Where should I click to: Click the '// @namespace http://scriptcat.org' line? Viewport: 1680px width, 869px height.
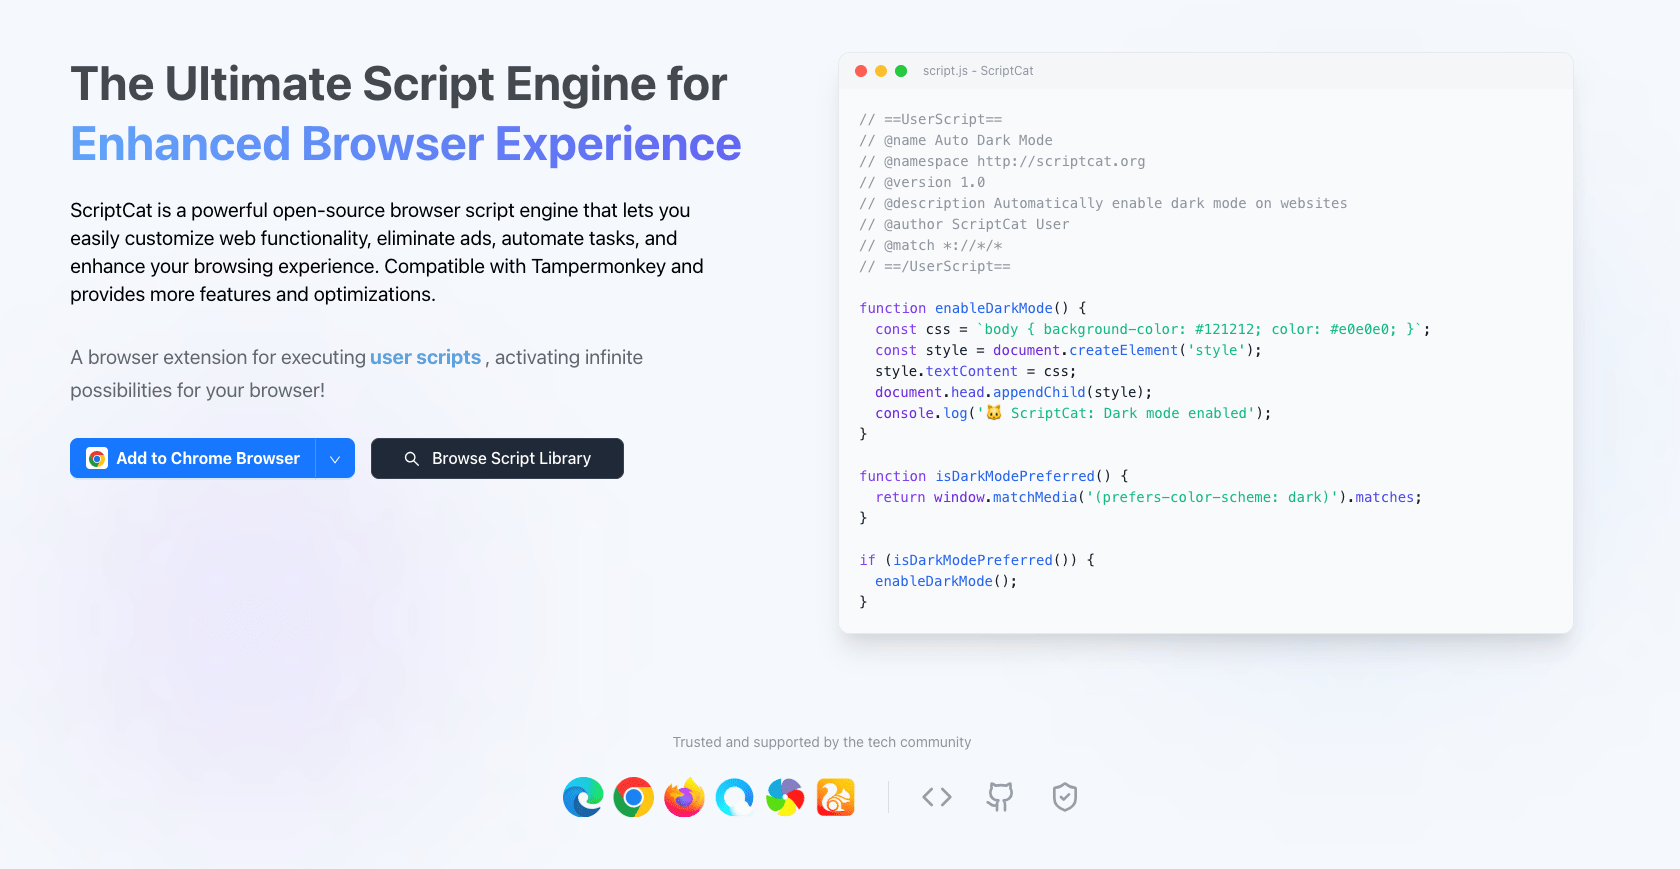pyautogui.click(x=1002, y=161)
